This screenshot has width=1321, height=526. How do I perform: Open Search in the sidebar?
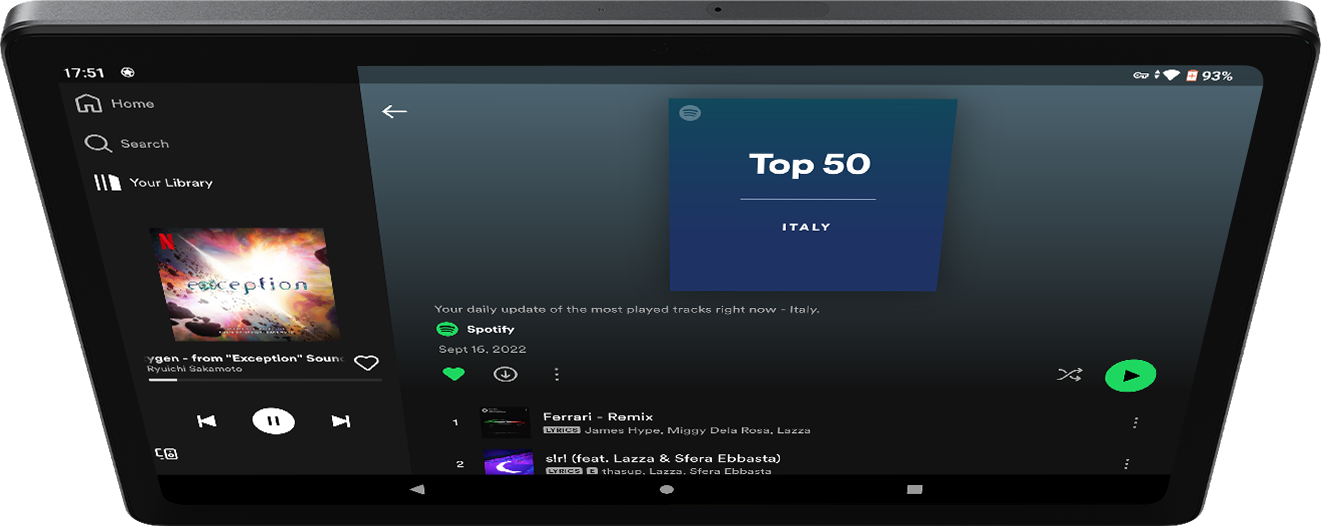coord(126,144)
